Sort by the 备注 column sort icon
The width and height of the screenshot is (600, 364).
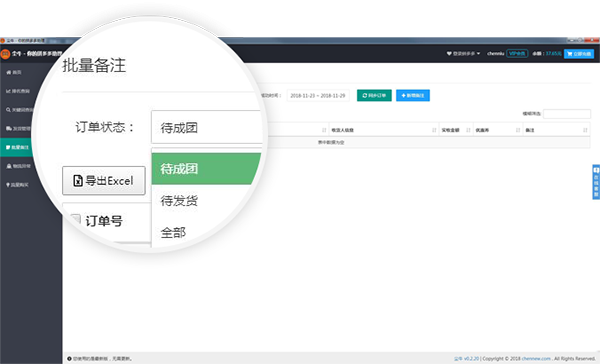point(585,130)
